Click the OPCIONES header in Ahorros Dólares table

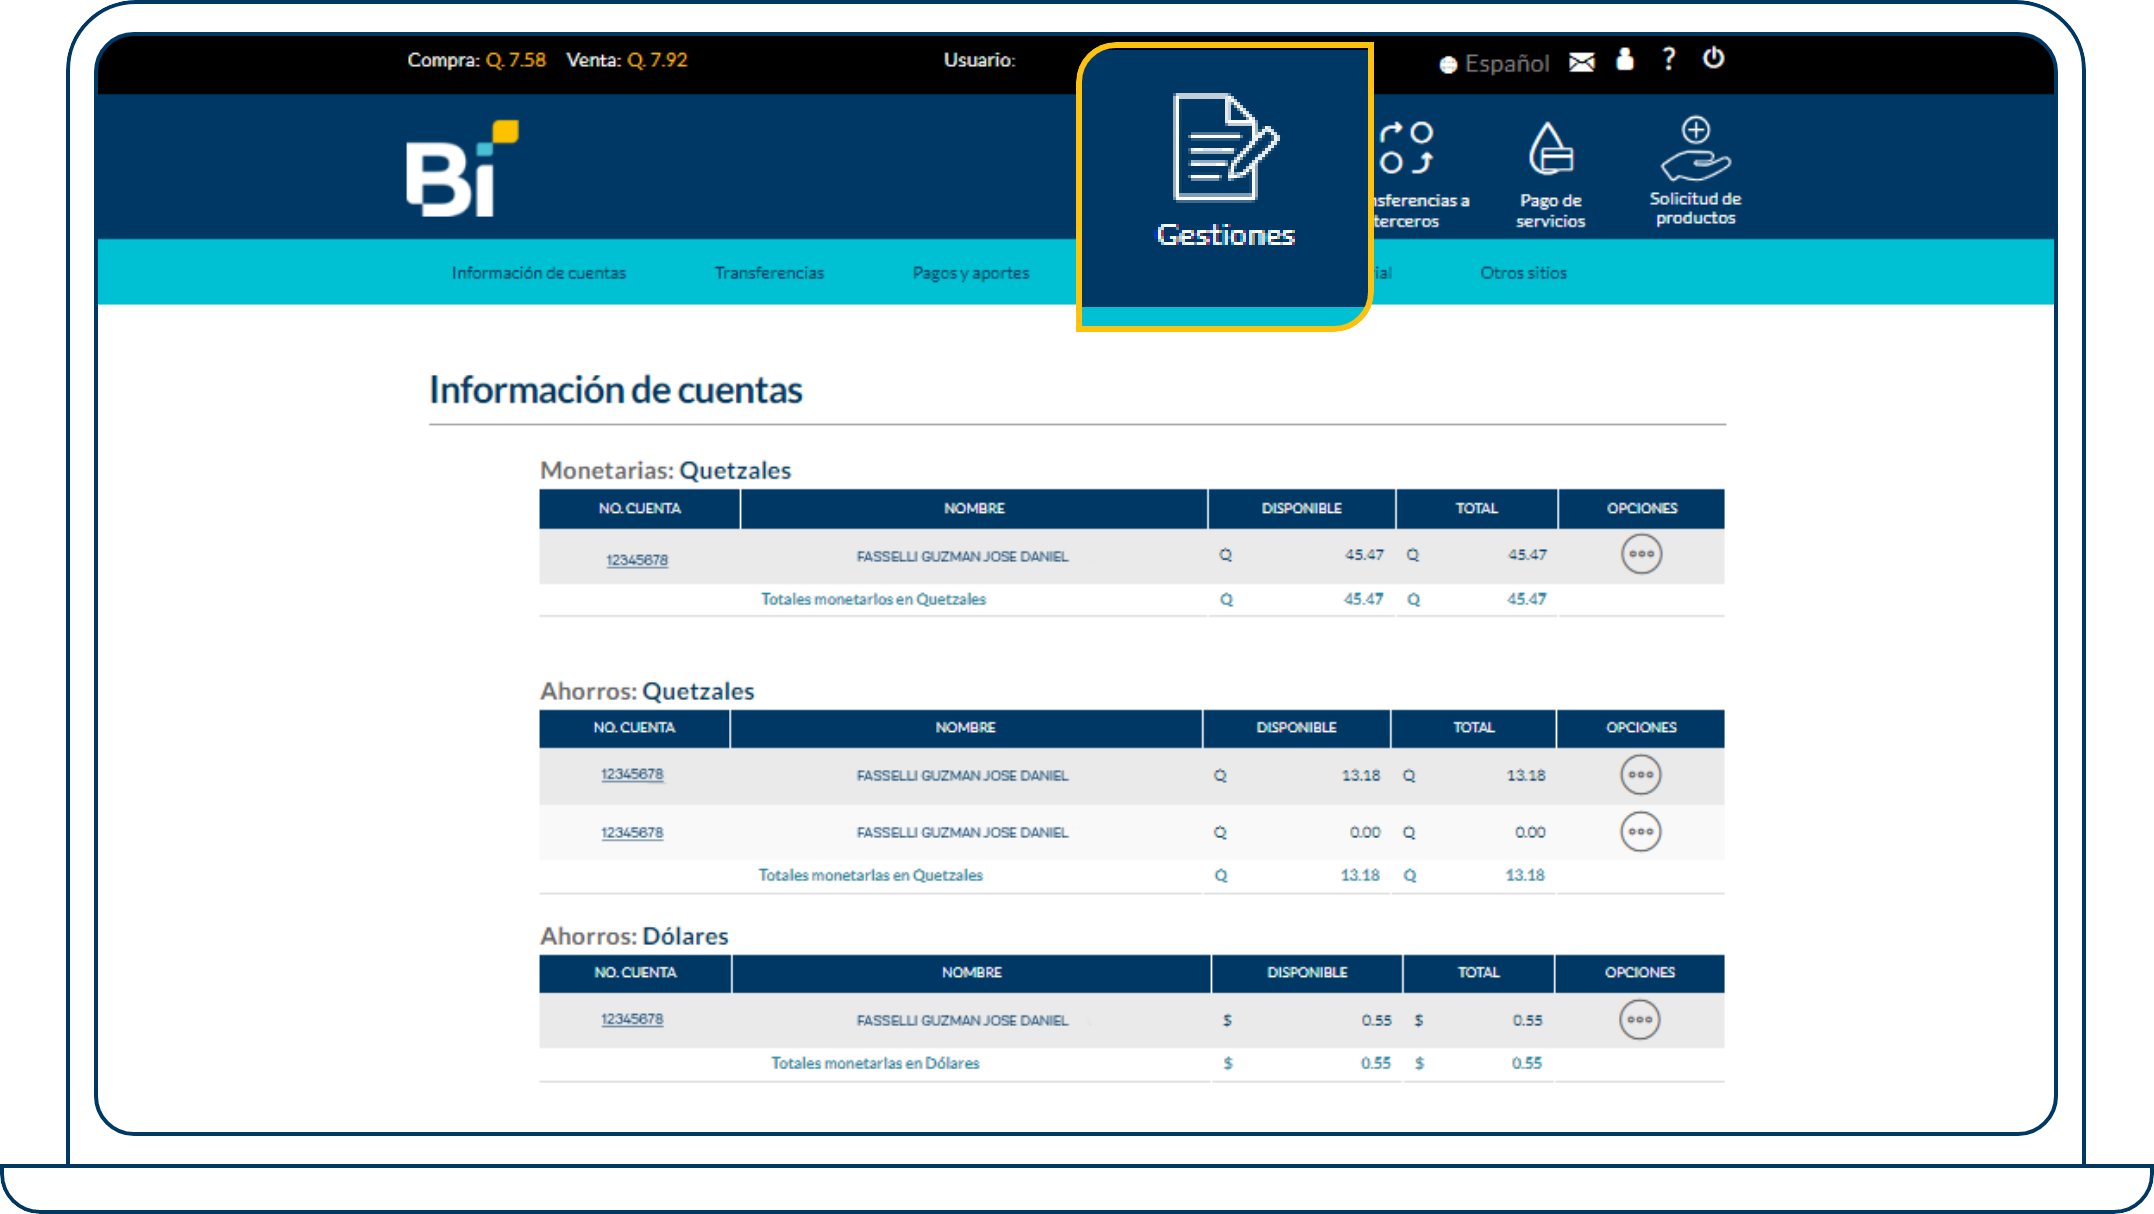(x=1640, y=972)
